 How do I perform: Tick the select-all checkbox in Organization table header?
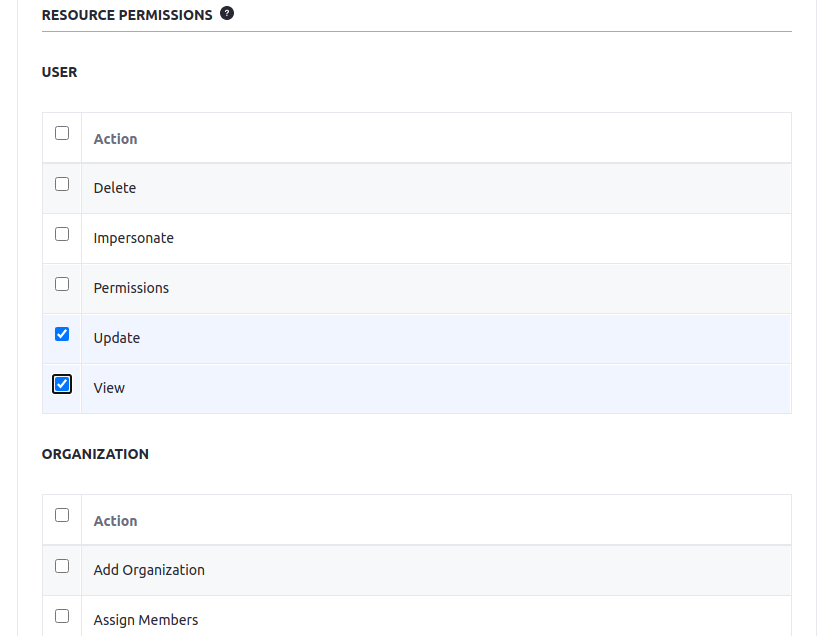click(62, 515)
